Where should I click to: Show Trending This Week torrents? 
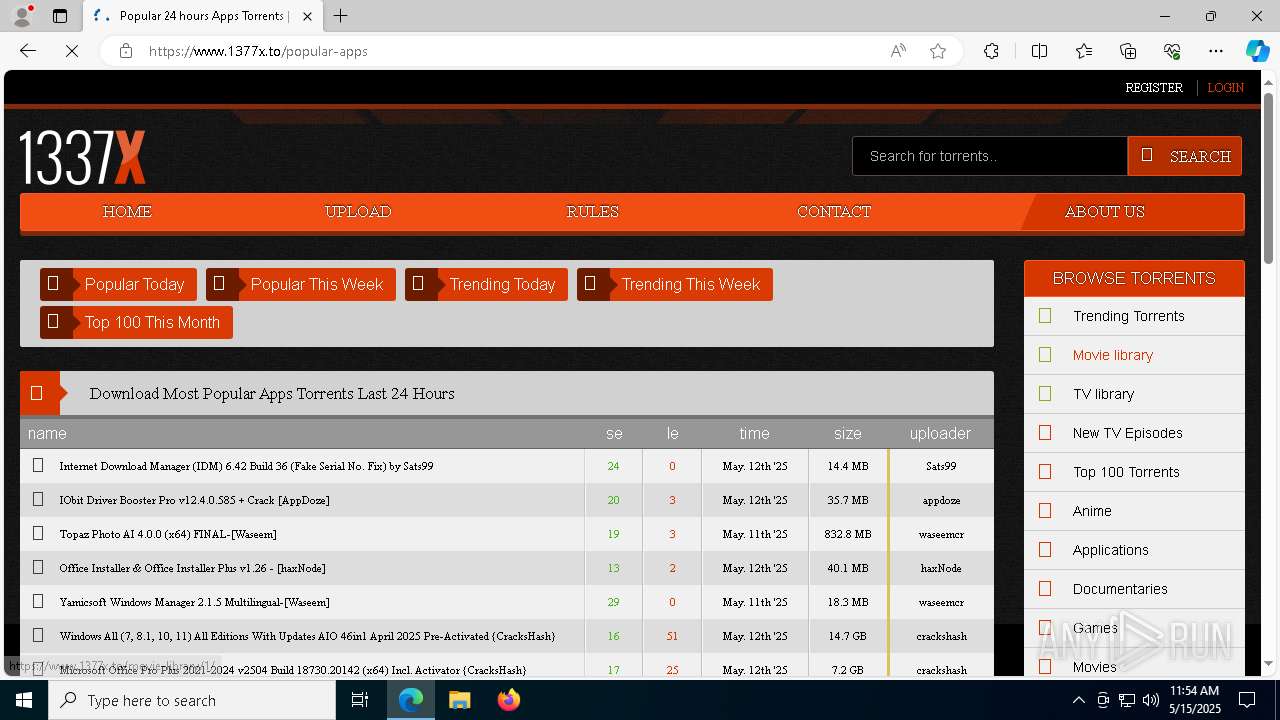(675, 285)
